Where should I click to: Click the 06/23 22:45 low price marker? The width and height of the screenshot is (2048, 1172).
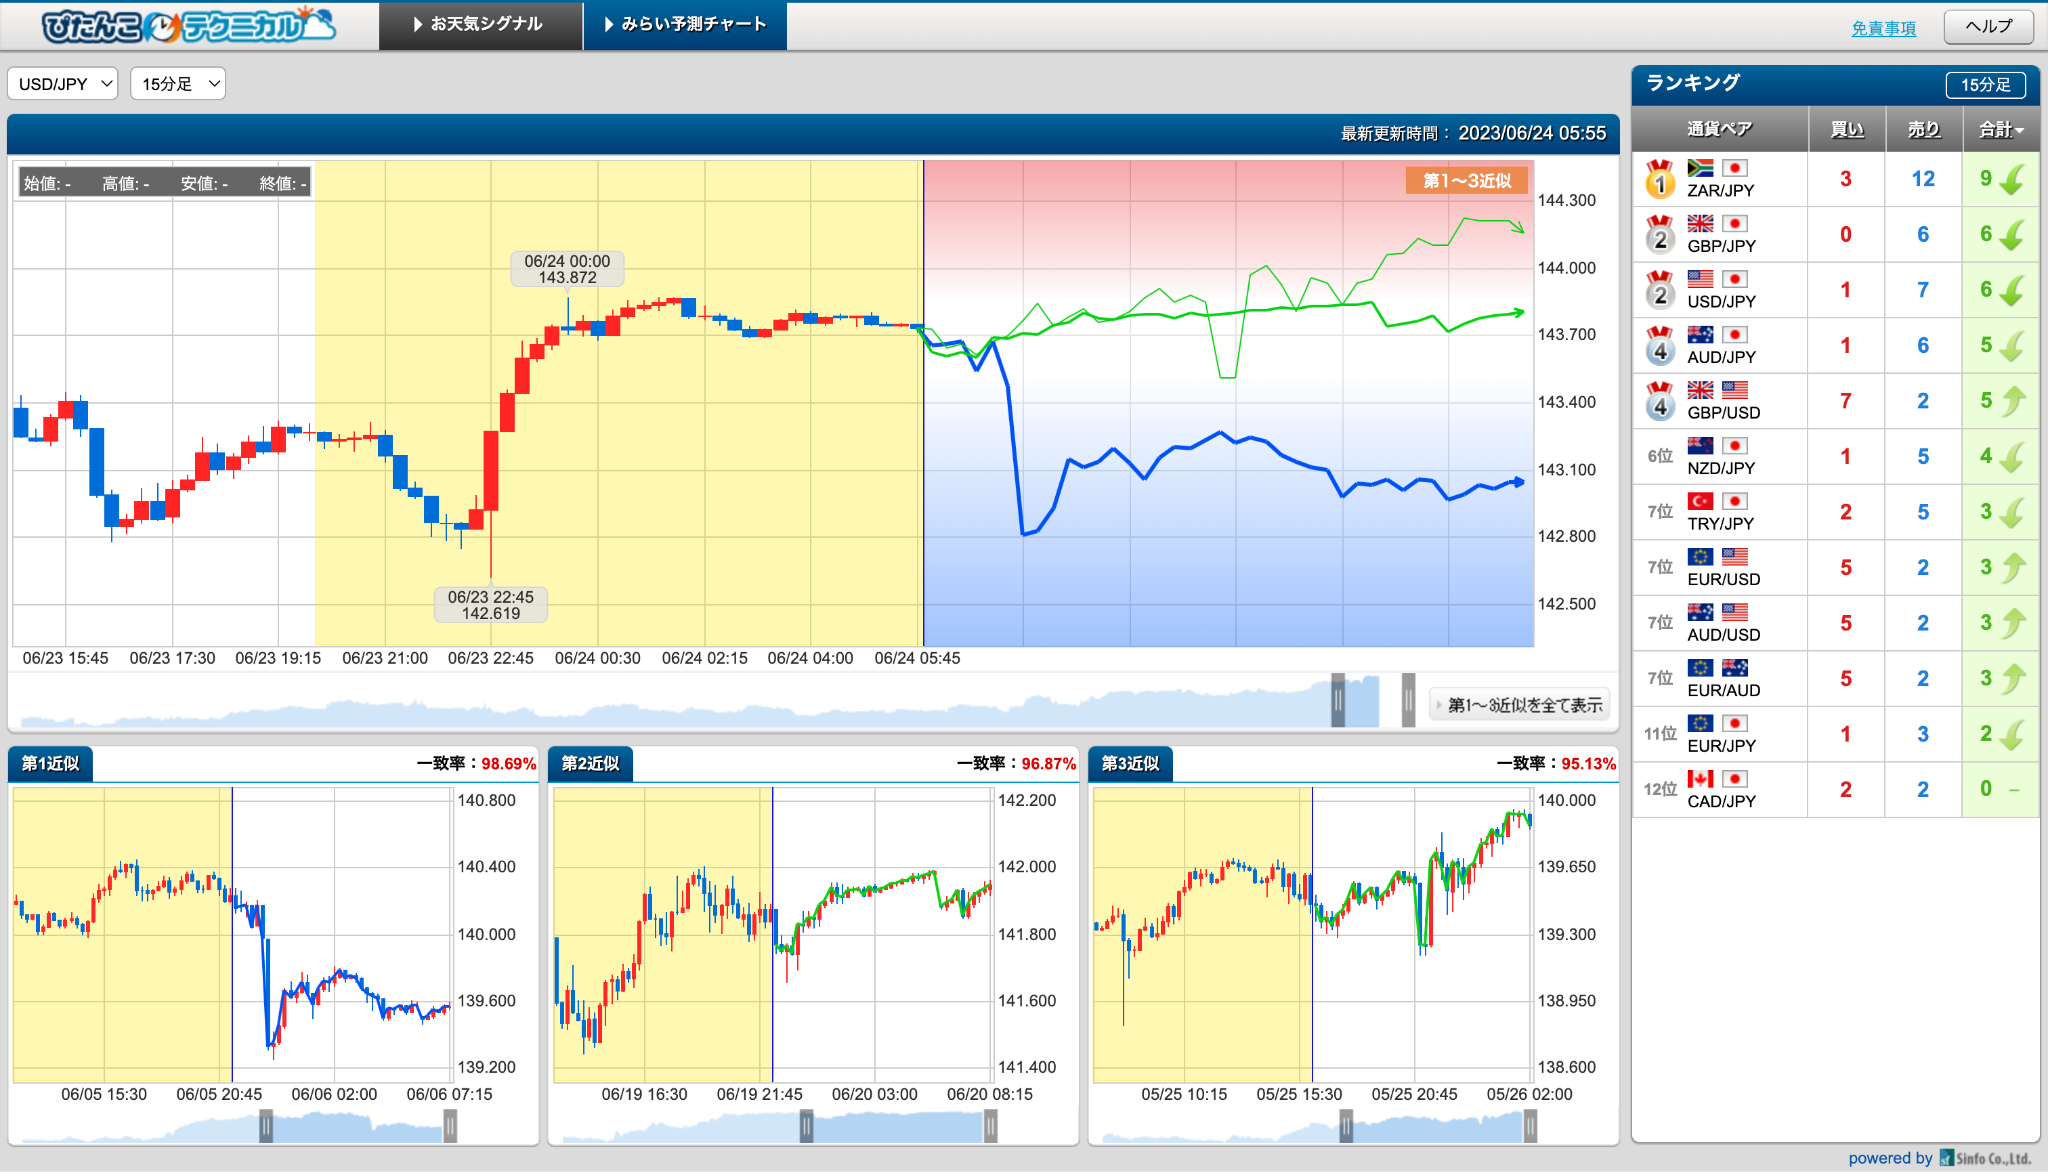pyautogui.click(x=491, y=605)
